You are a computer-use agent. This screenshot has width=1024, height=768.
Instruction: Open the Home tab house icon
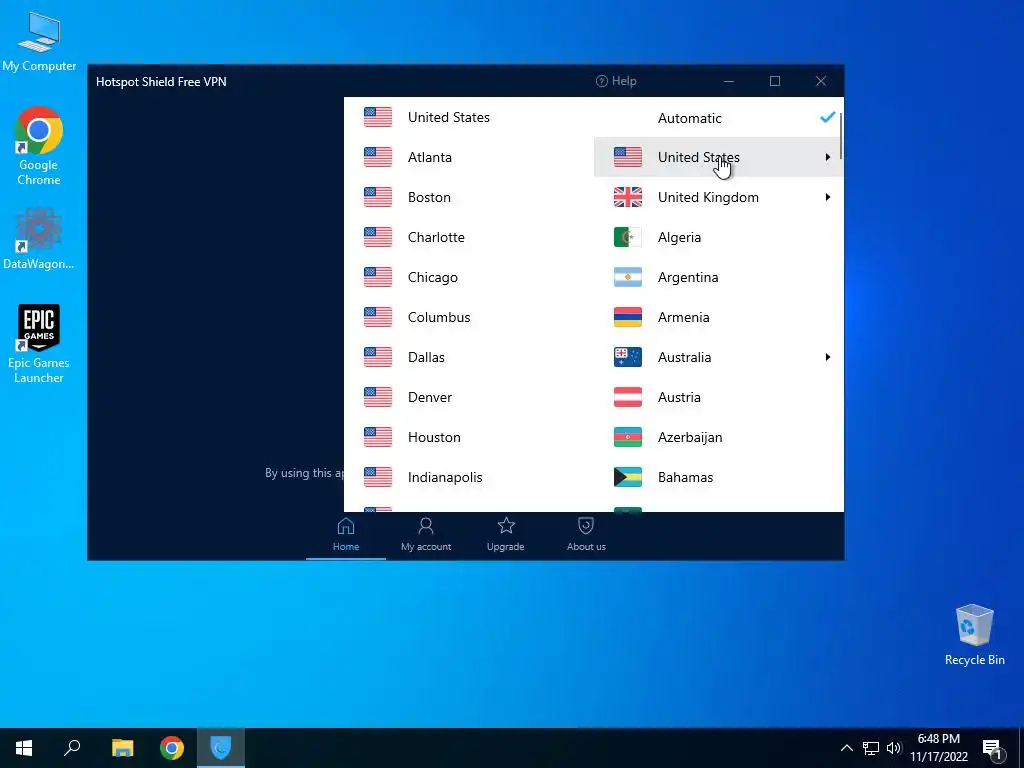click(x=345, y=526)
